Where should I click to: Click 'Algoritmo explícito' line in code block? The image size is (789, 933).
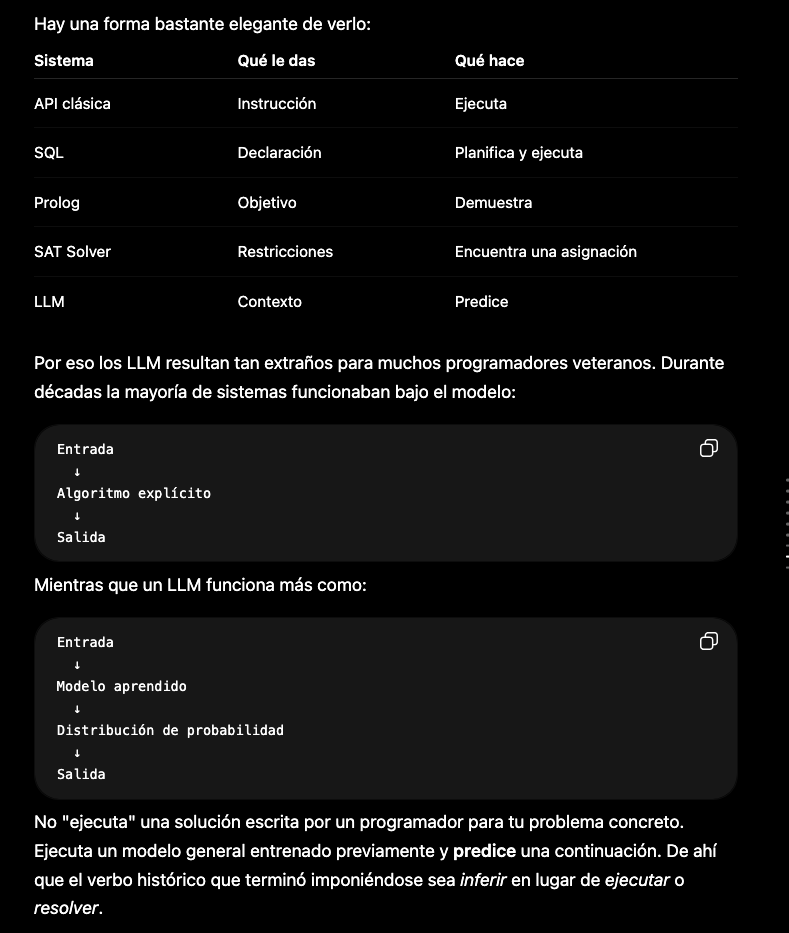coord(134,493)
